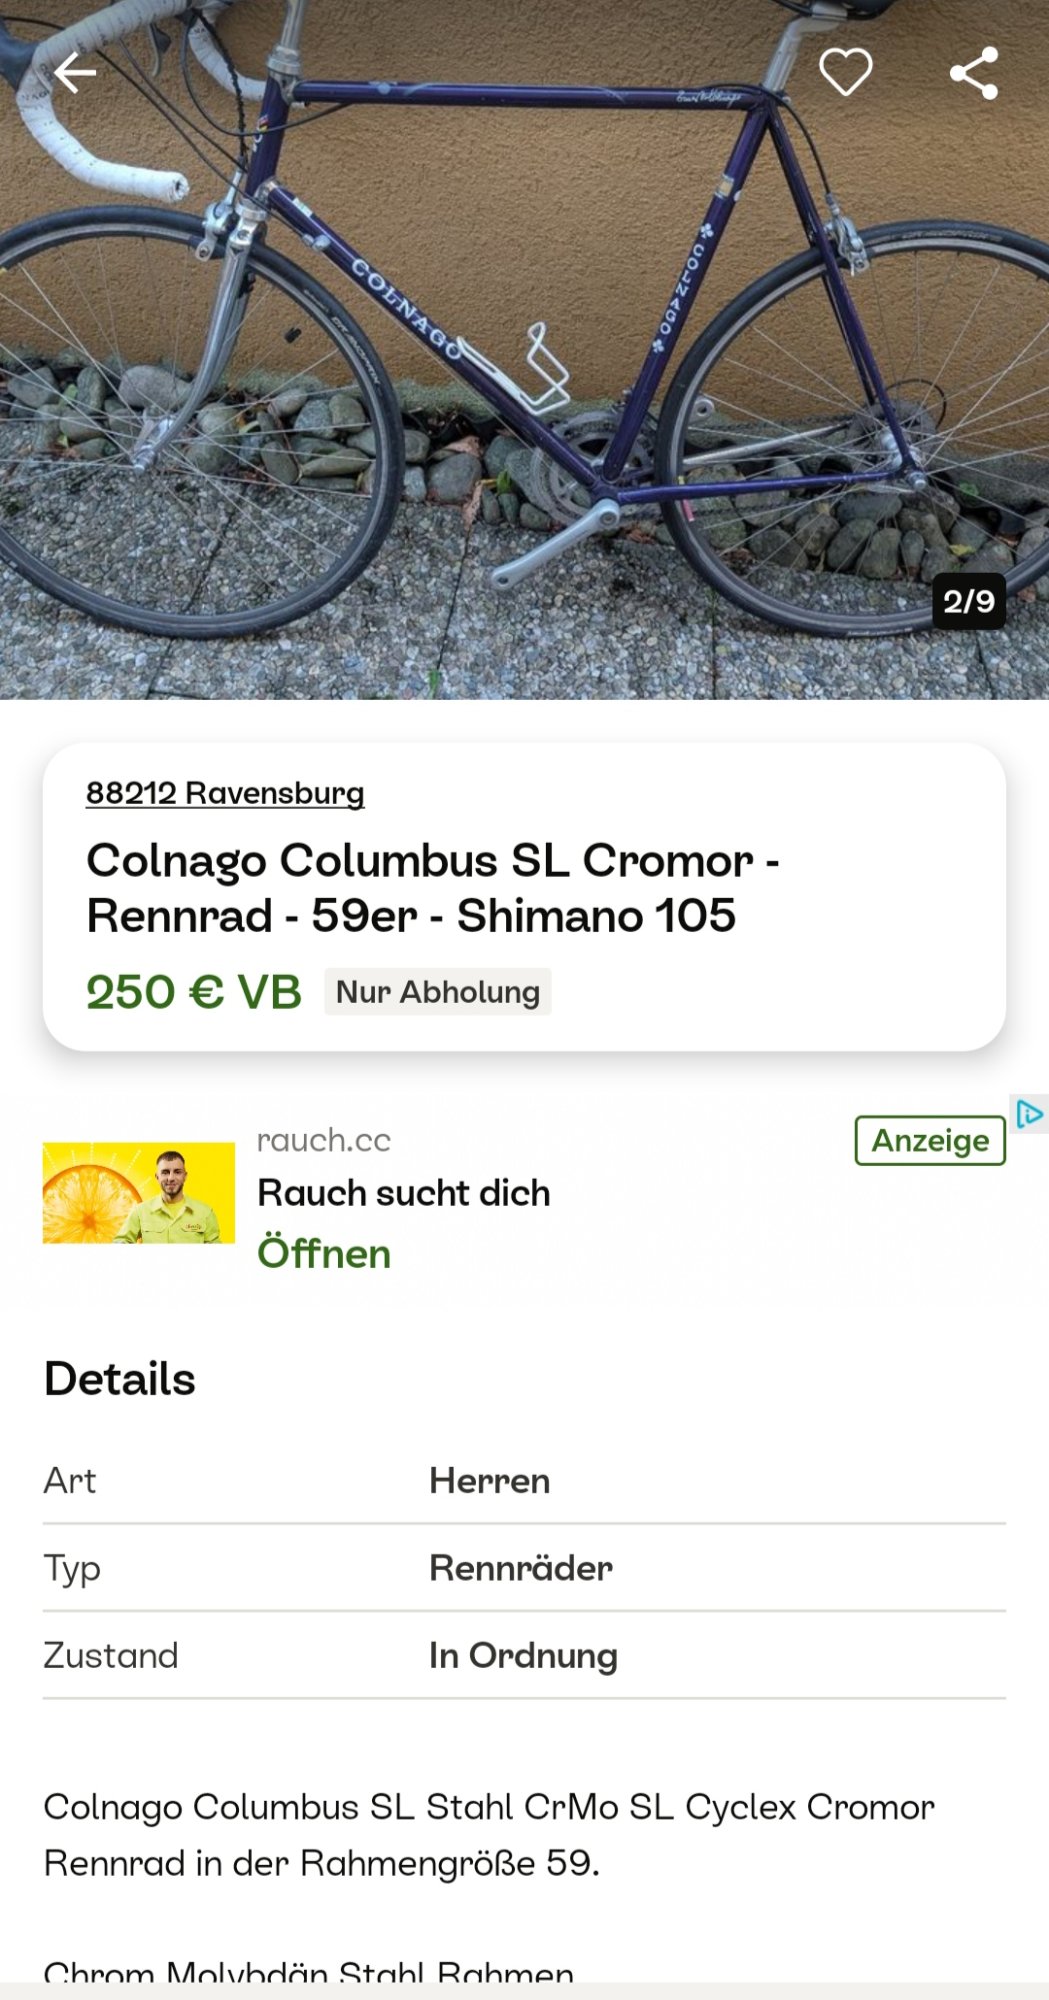Tap the 2/9 image counter badge
Image resolution: width=1049 pixels, height=2000 pixels.
(x=968, y=601)
